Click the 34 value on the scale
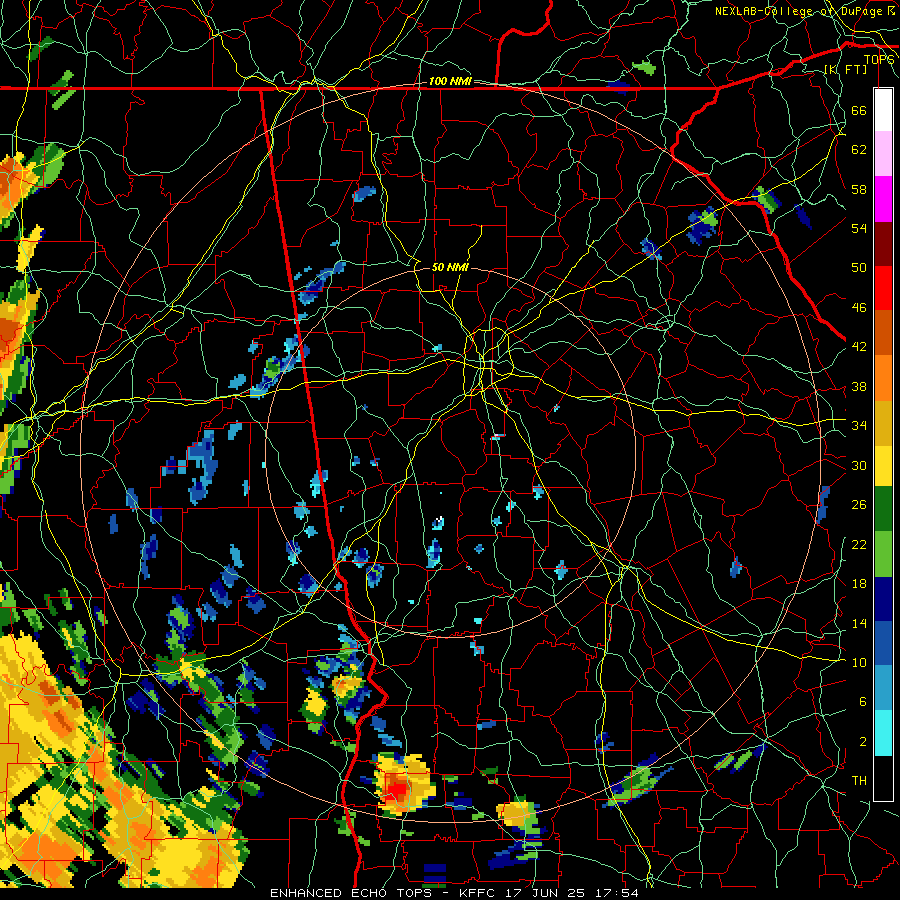Image resolution: width=900 pixels, height=900 pixels. click(x=859, y=425)
